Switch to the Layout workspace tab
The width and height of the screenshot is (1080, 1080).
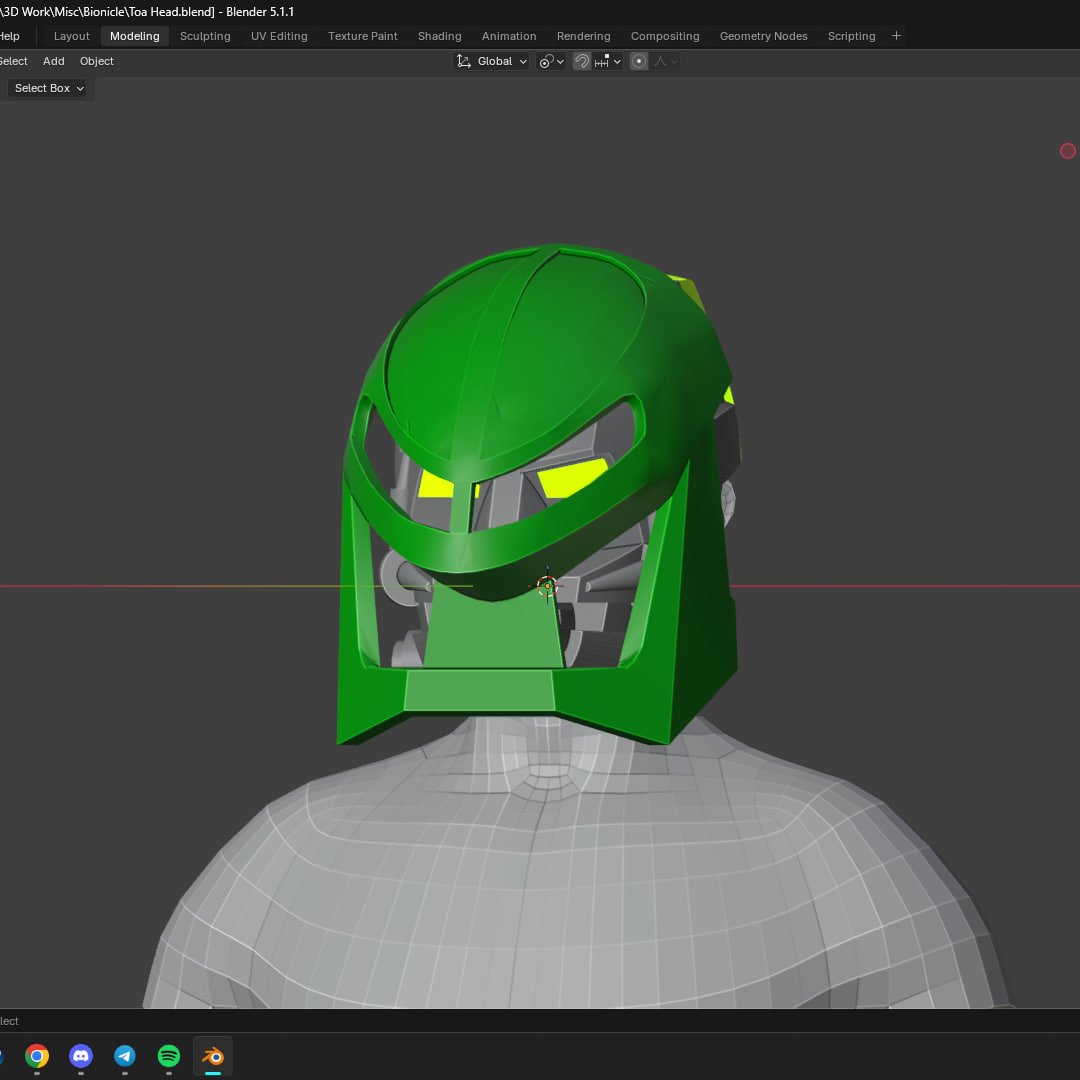coord(72,36)
